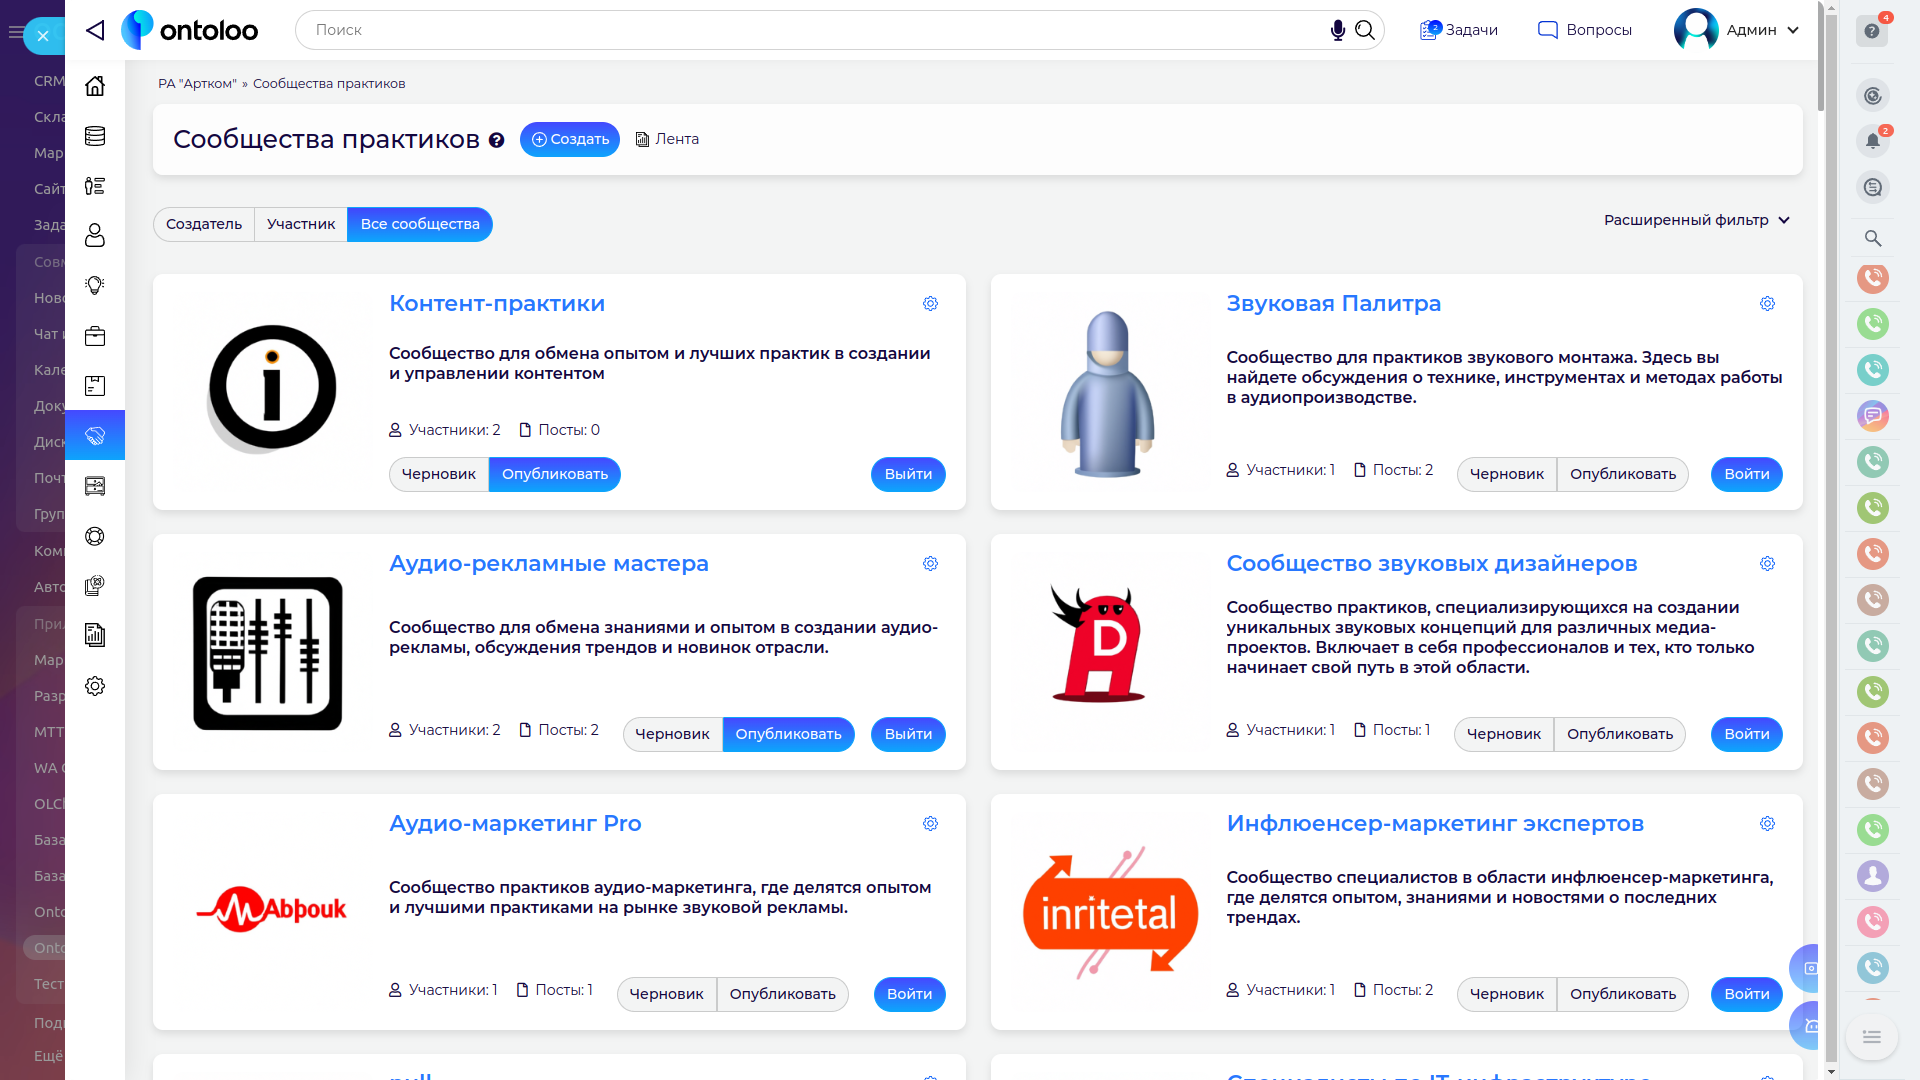
Task: Switch to the Создатель tab
Action: click(x=204, y=224)
